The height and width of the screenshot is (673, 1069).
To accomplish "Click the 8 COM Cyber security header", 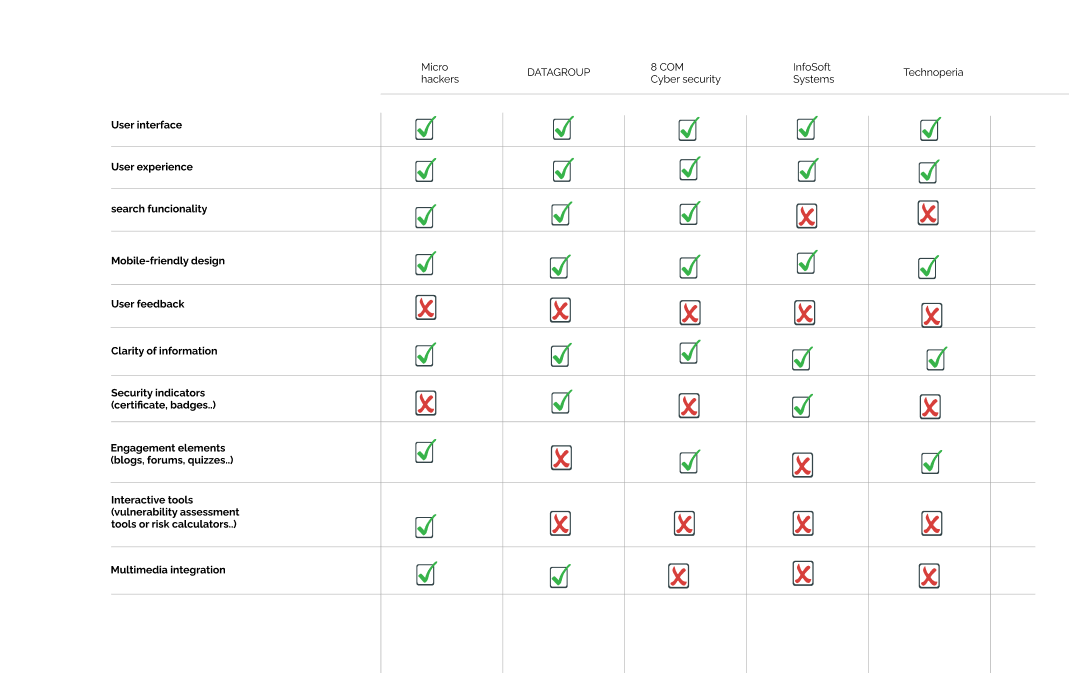I will click(685, 73).
